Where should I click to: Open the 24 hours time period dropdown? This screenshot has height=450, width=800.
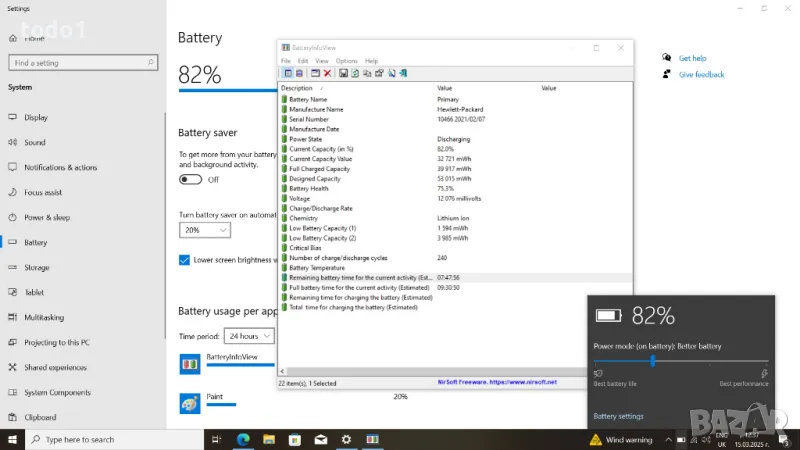pyautogui.click(x=248, y=336)
